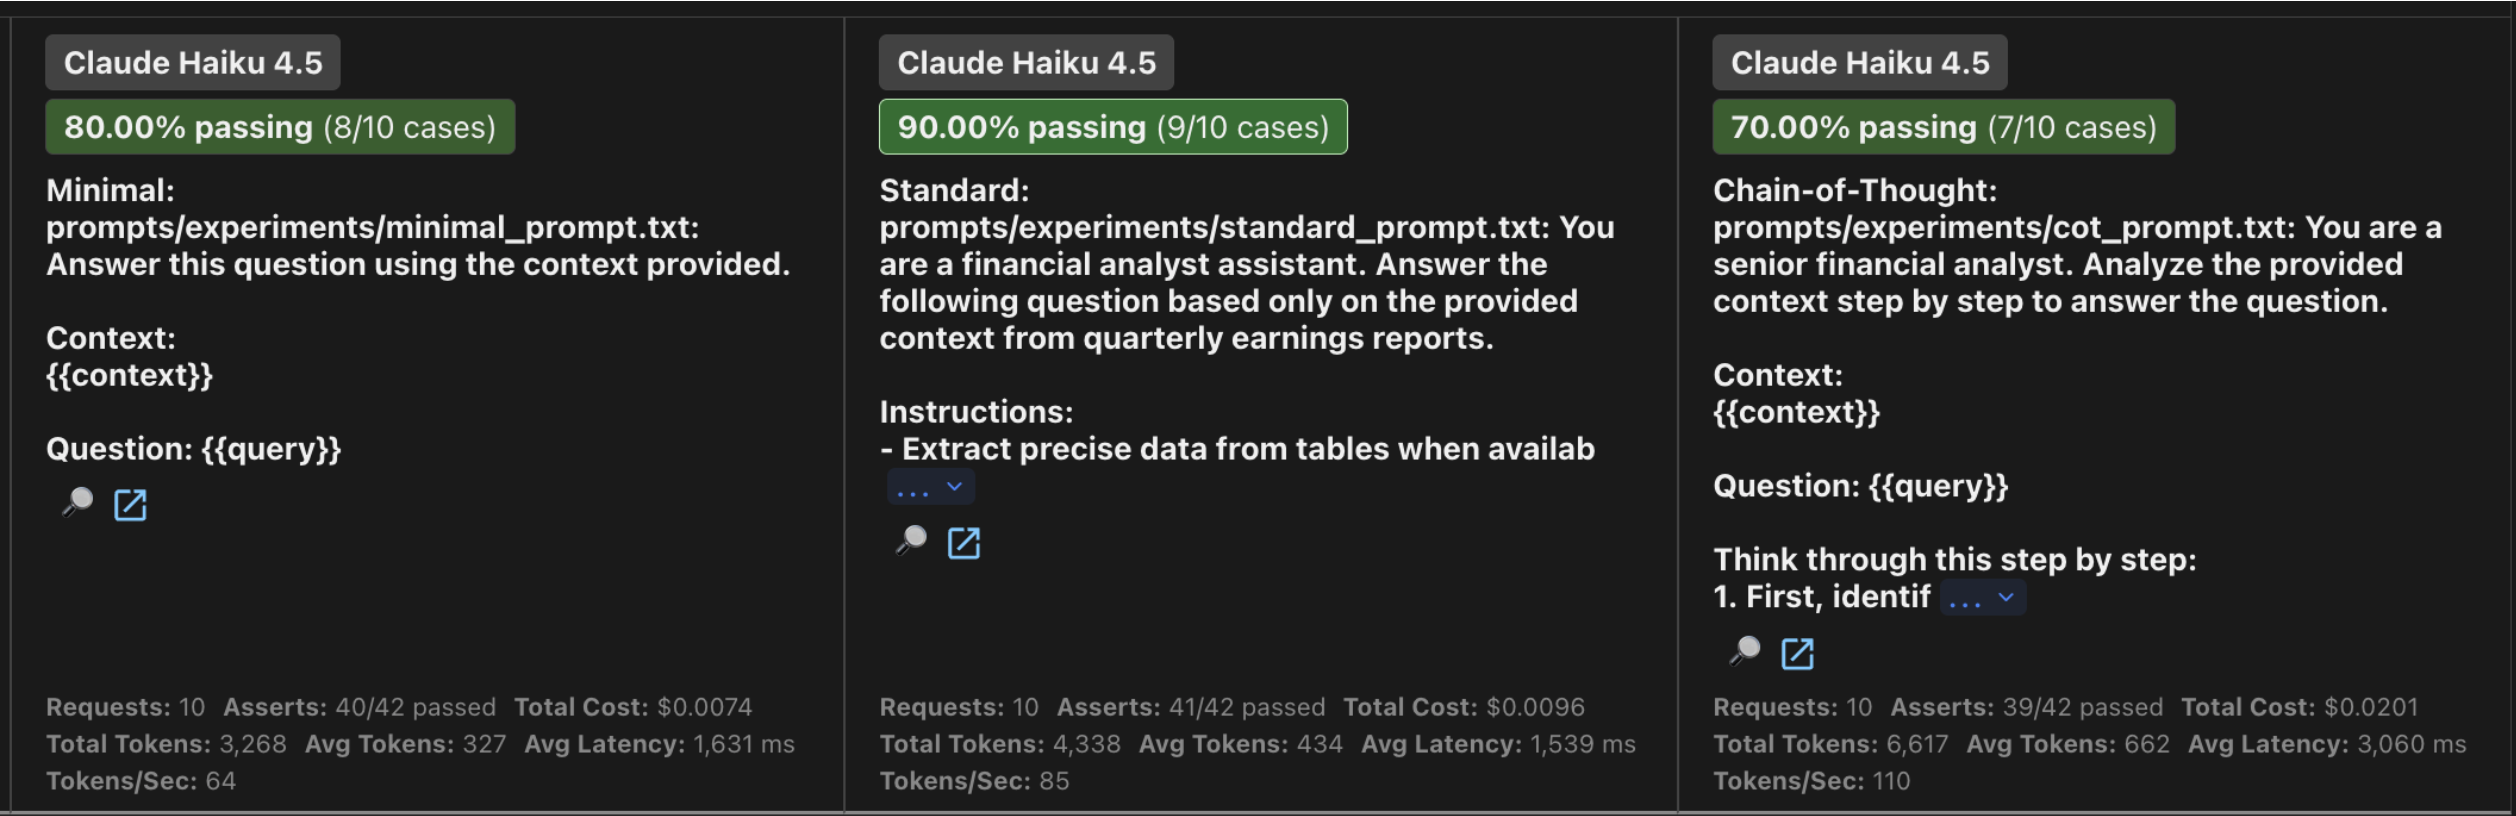Select the Claude Haiku 4.5 badge in the first column
Viewport: 2516px width, 816px height.
[x=193, y=62]
